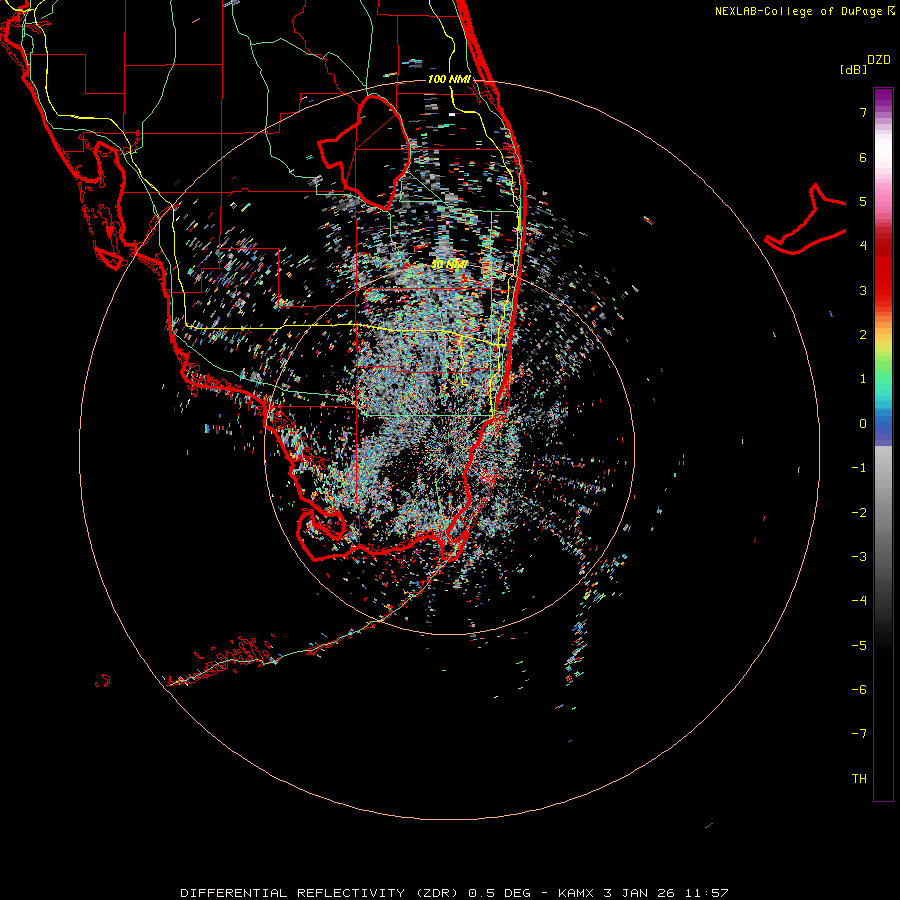Click the 4 value on color scale

pos(863,246)
